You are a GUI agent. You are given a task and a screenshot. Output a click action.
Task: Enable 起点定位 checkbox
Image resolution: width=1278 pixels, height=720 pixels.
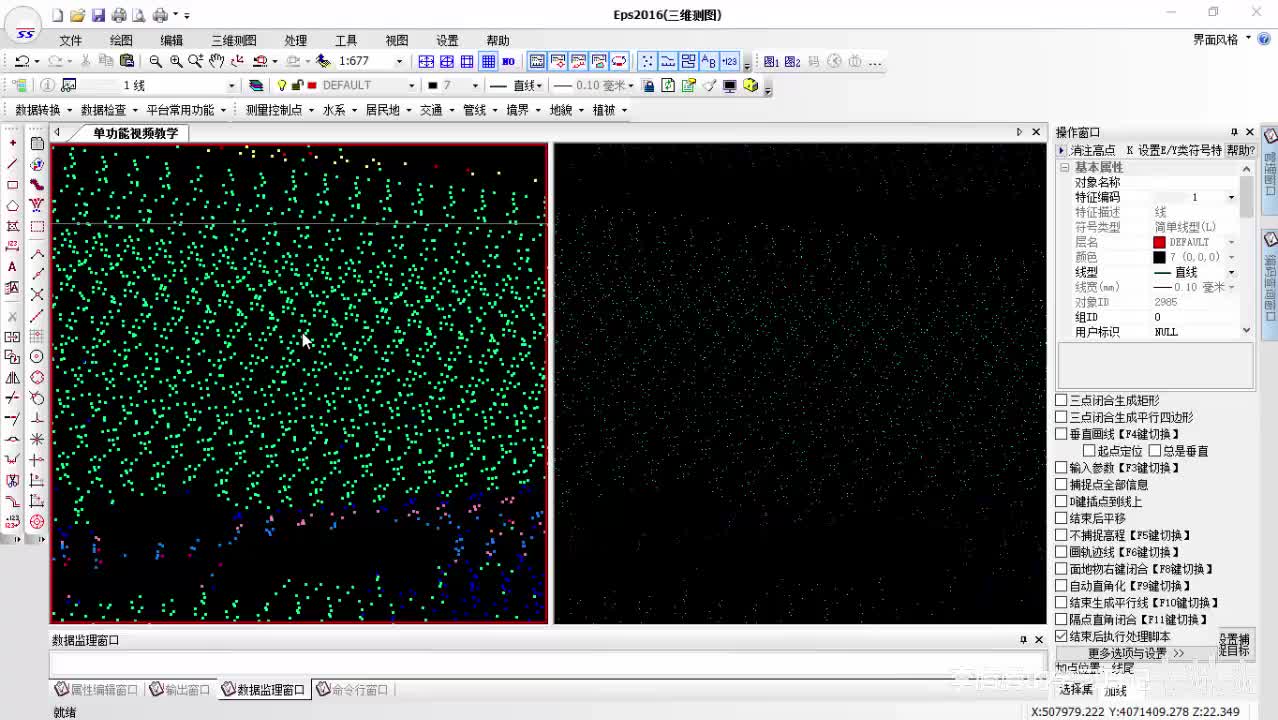(1089, 451)
